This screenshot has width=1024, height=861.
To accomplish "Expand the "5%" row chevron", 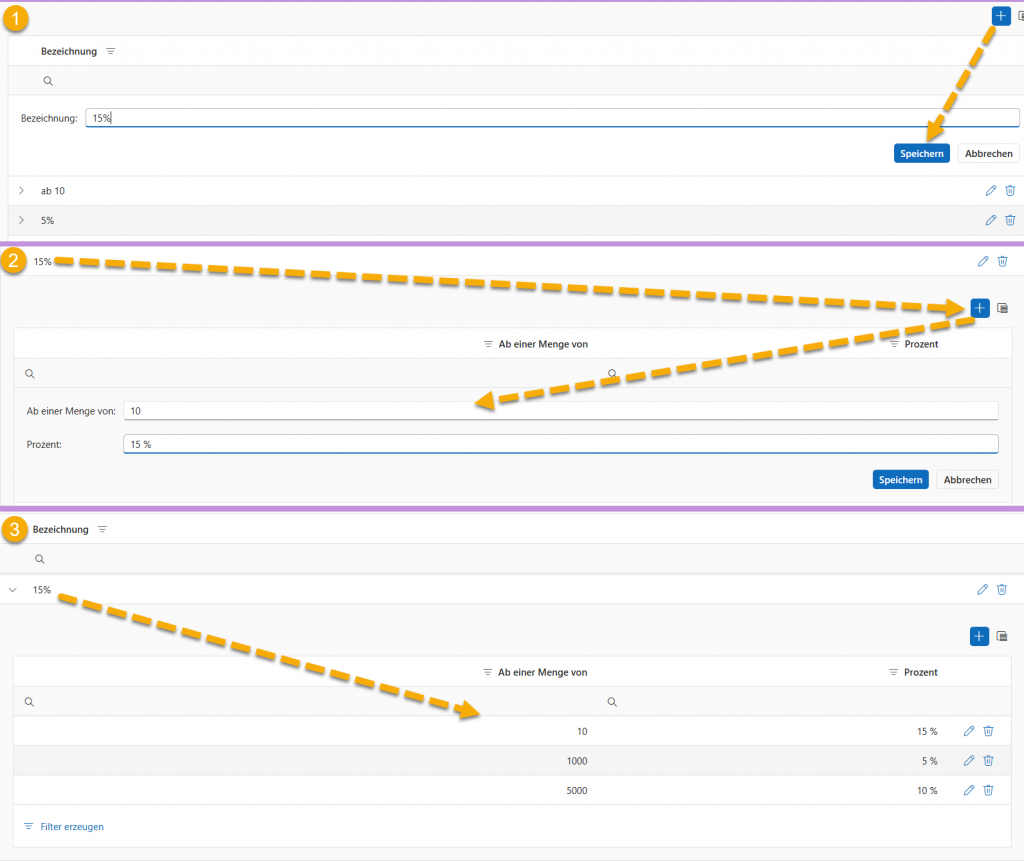I will (x=22, y=220).
